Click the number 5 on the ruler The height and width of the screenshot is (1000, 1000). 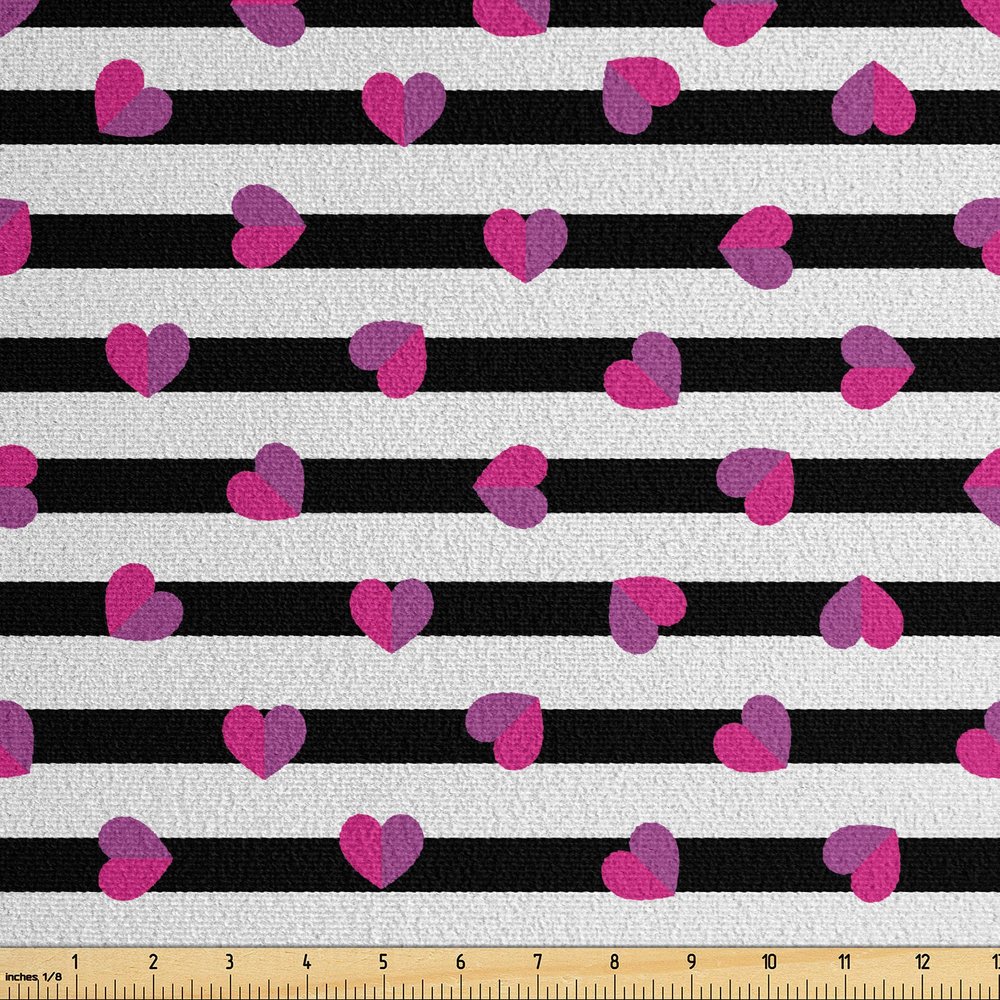[x=383, y=962]
